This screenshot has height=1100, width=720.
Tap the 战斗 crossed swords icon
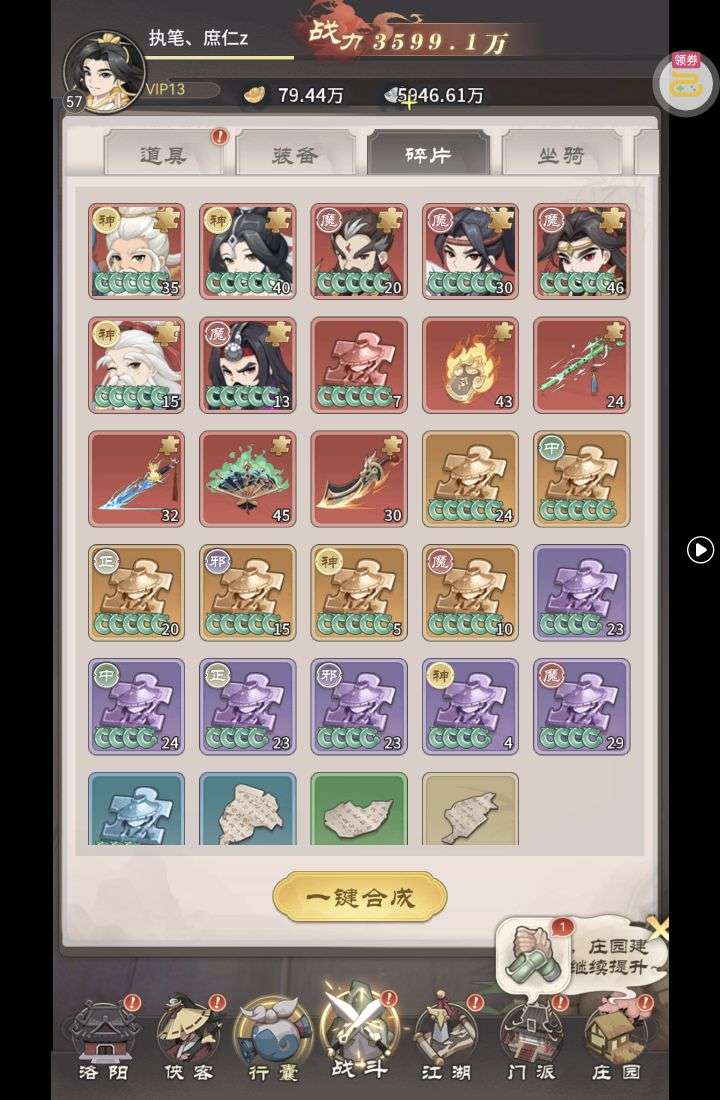[x=358, y=1033]
